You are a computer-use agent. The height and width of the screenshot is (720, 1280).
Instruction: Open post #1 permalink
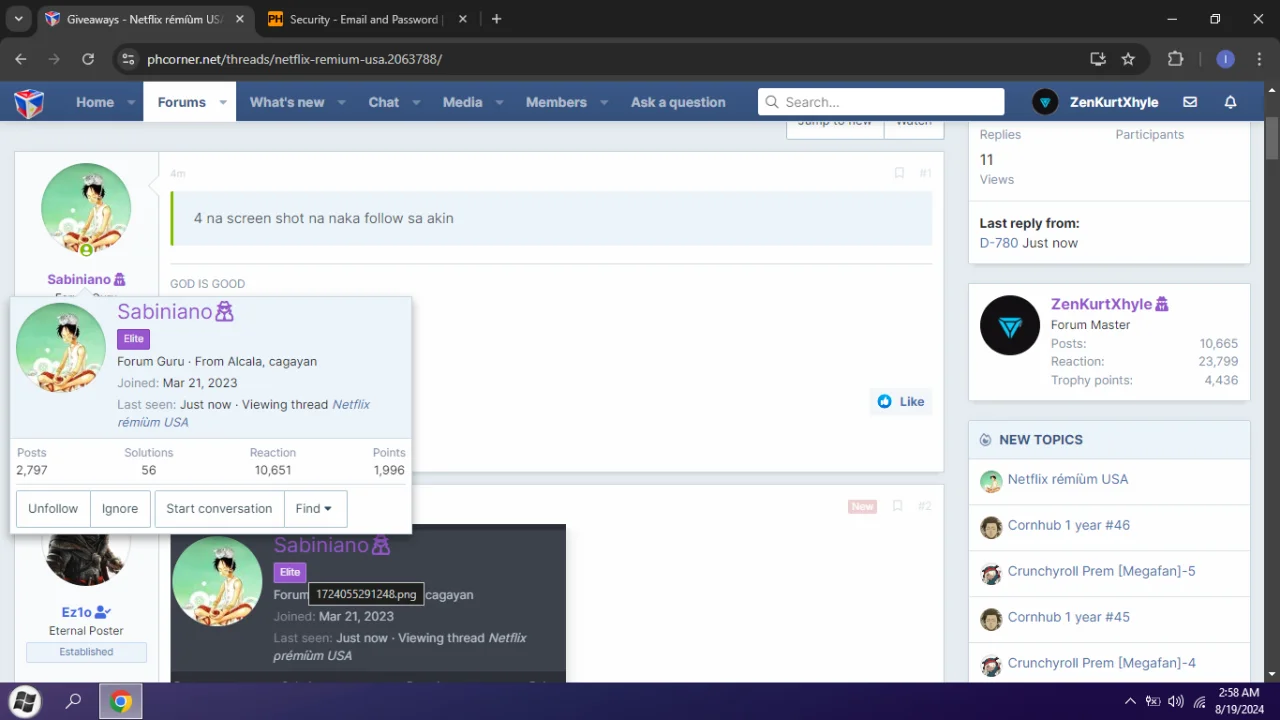coord(925,173)
